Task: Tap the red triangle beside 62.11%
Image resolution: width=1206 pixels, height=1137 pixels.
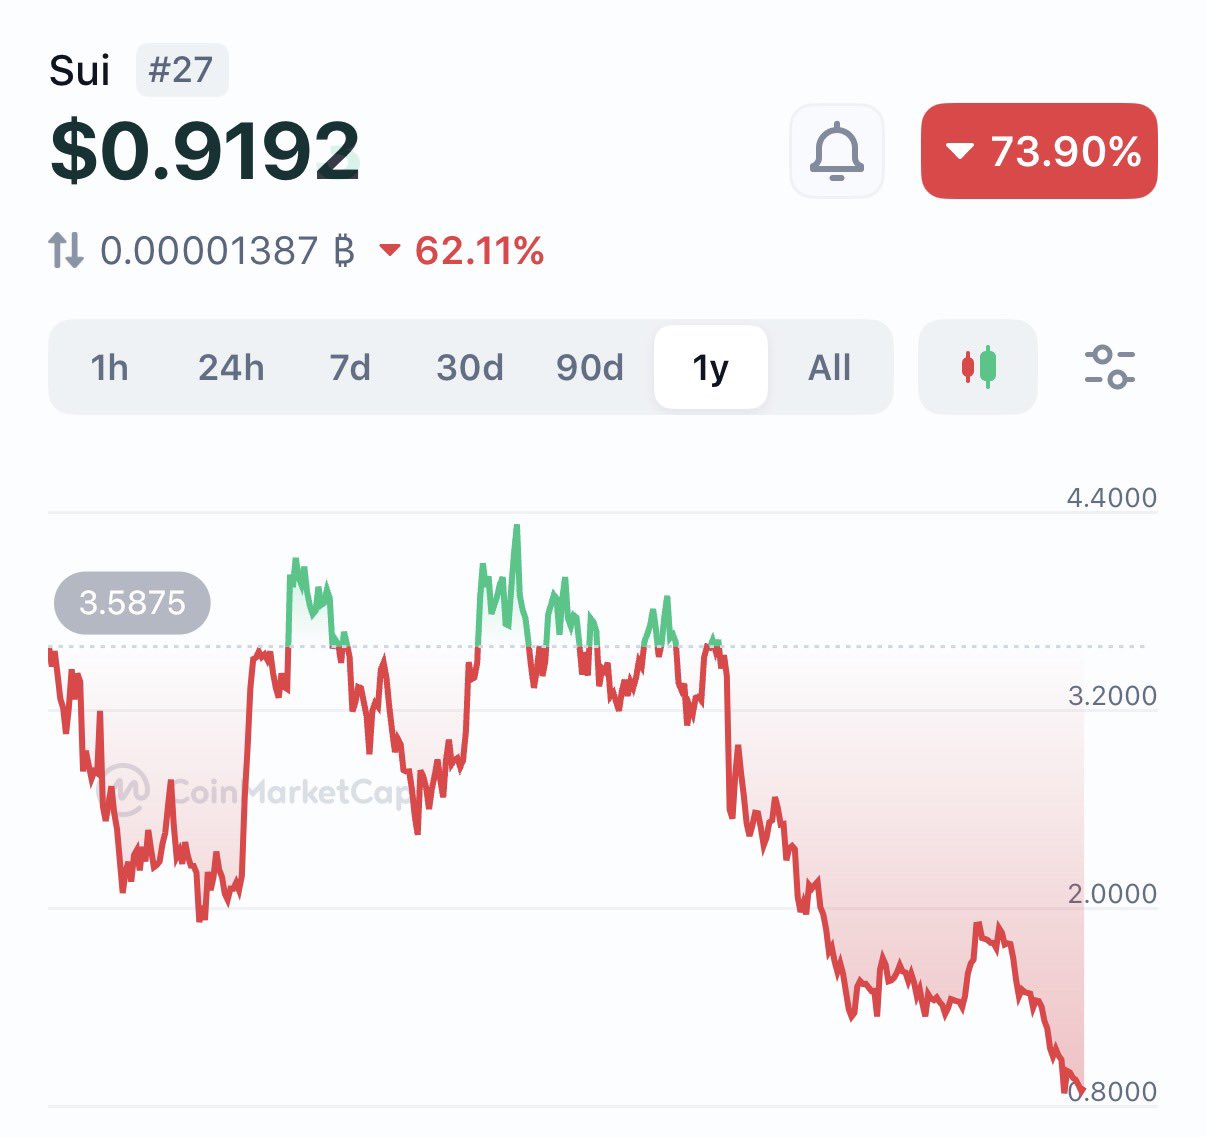Action: 389,251
